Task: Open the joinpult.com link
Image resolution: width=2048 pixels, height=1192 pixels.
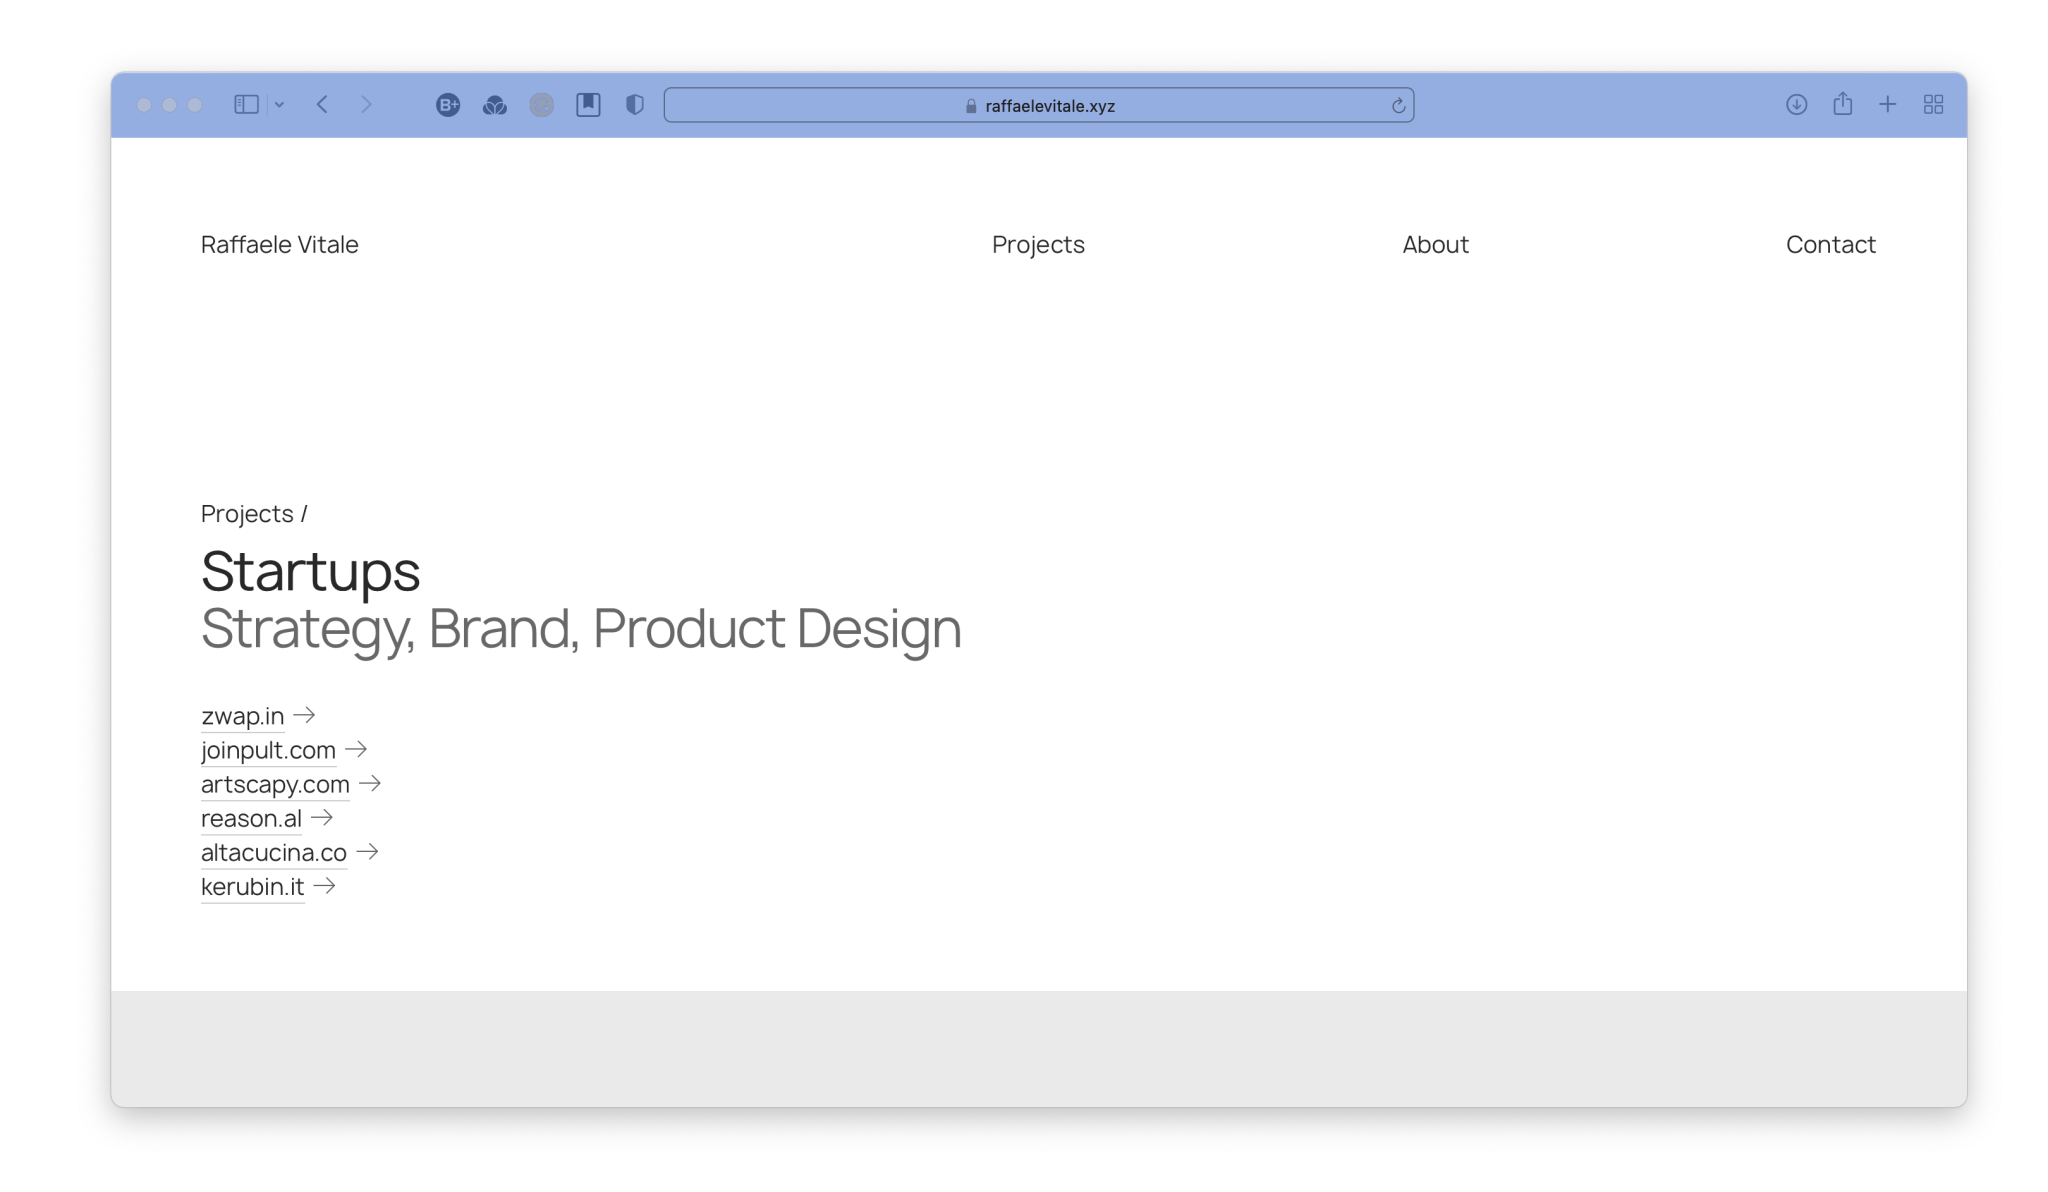Action: (x=268, y=750)
